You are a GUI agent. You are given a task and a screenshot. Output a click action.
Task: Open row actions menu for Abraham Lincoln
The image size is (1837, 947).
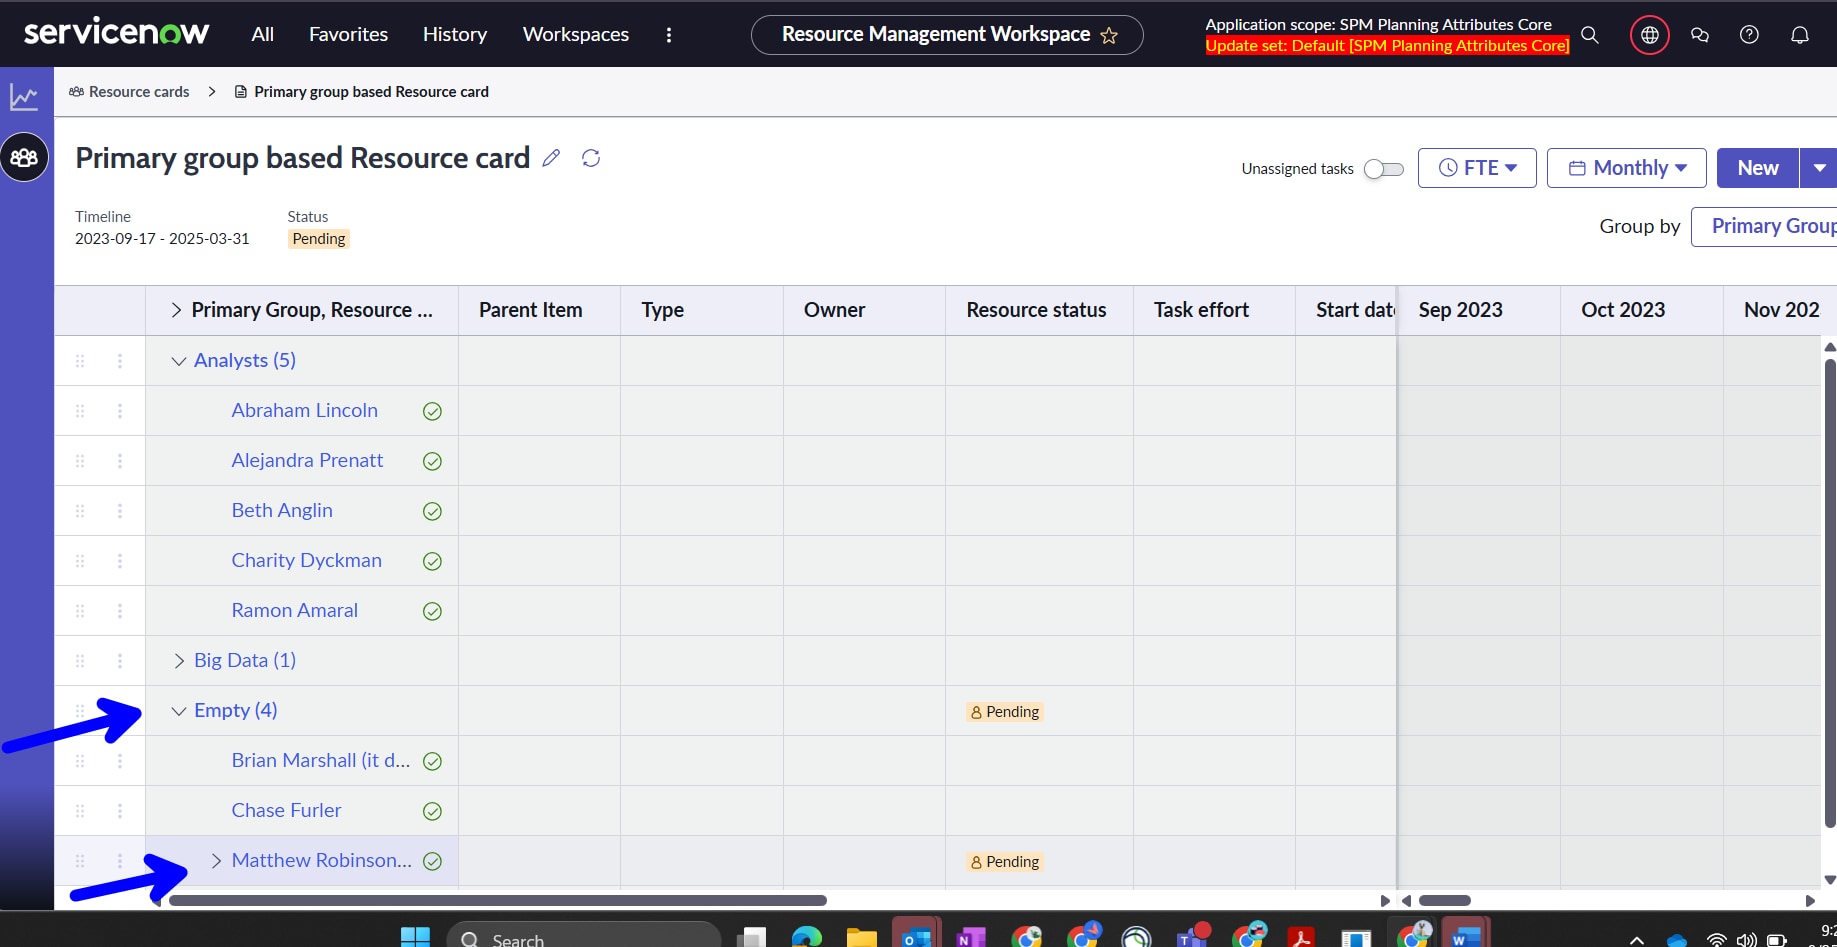(x=120, y=411)
